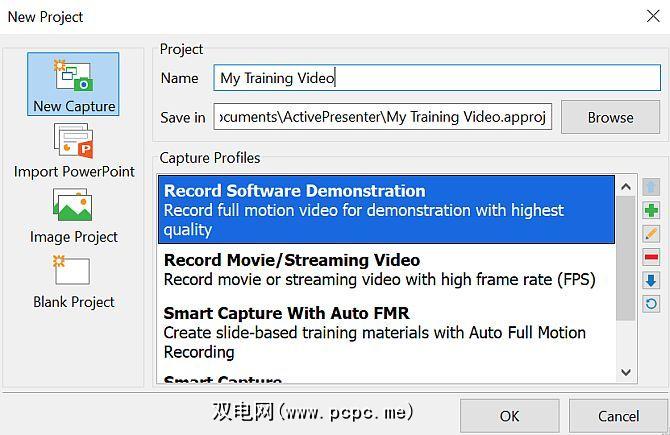The height and width of the screenshot is (435, 670).
Task: Click the profile list scroll down arrow
Action: pos(626,371)
